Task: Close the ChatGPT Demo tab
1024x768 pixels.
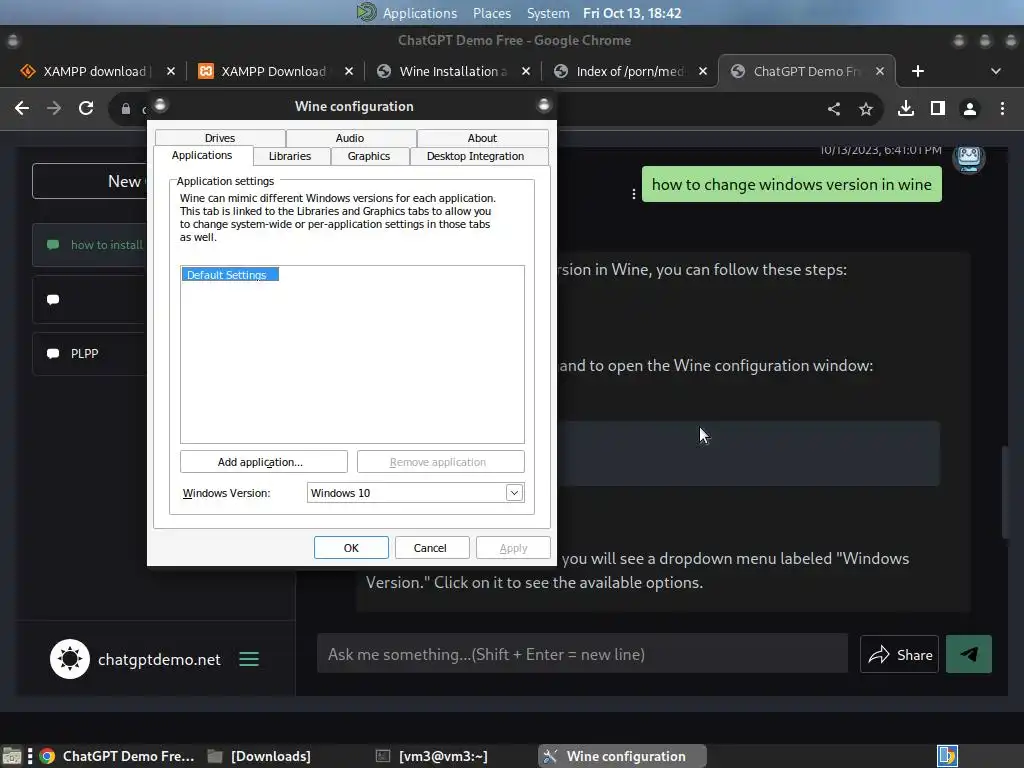Action: [880, 71]
